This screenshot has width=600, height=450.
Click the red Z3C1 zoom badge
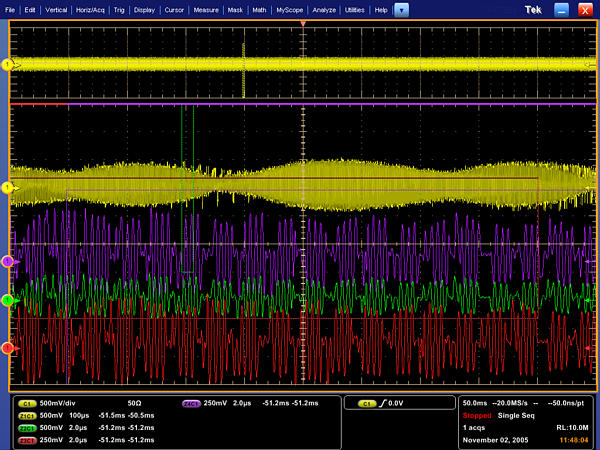(27, 439)
